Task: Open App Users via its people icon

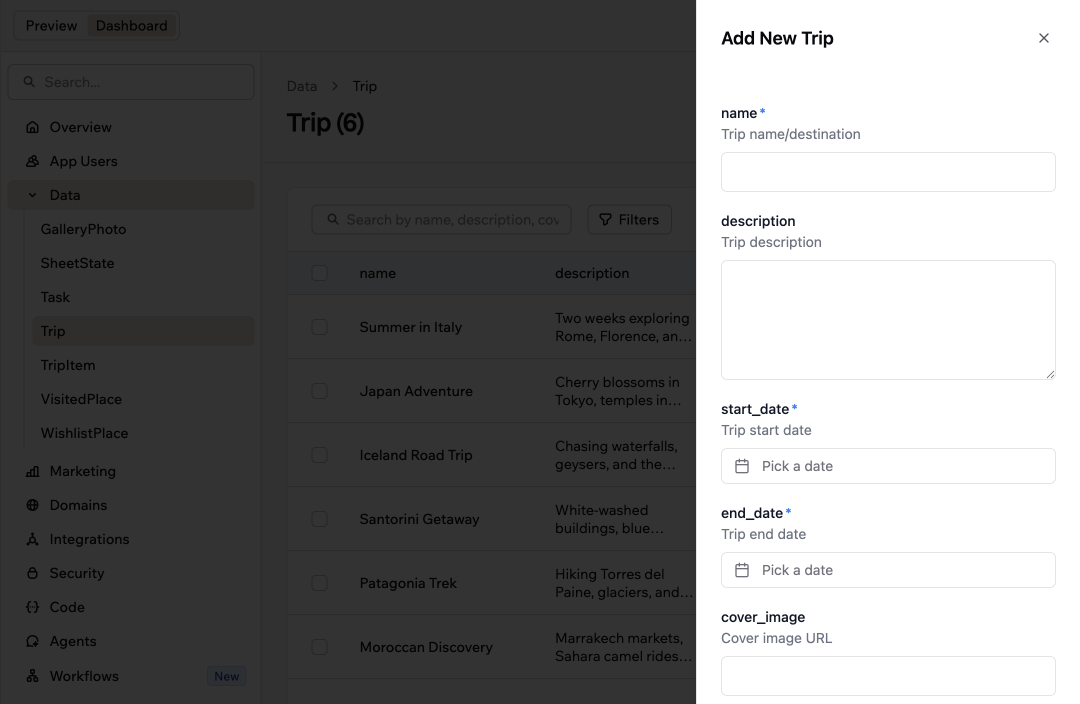Action: click(x=32, y=161)
